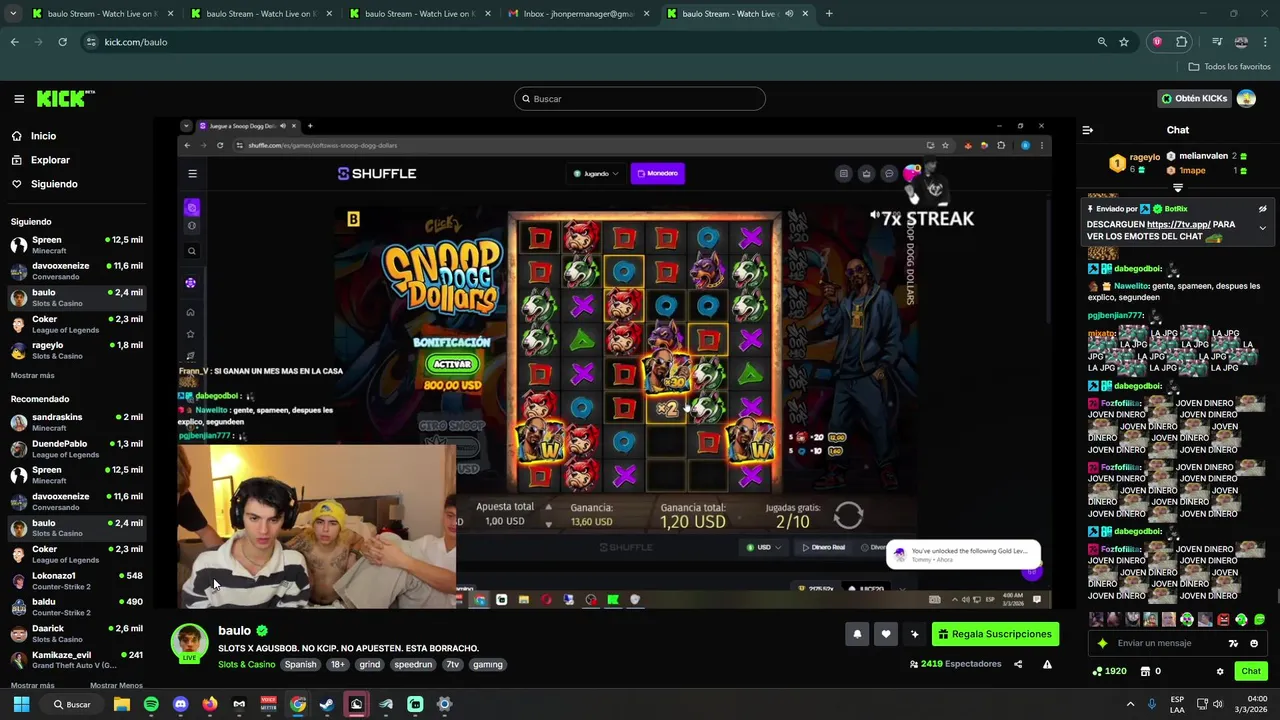
Task: Click the browser back arrow
Action: pos(14,42)
